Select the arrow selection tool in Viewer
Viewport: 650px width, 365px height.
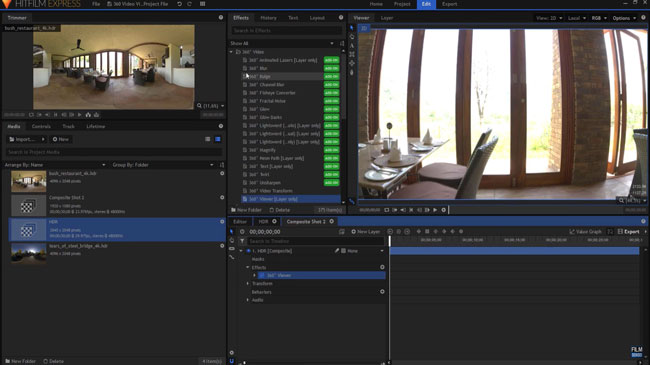pos(352,28)
